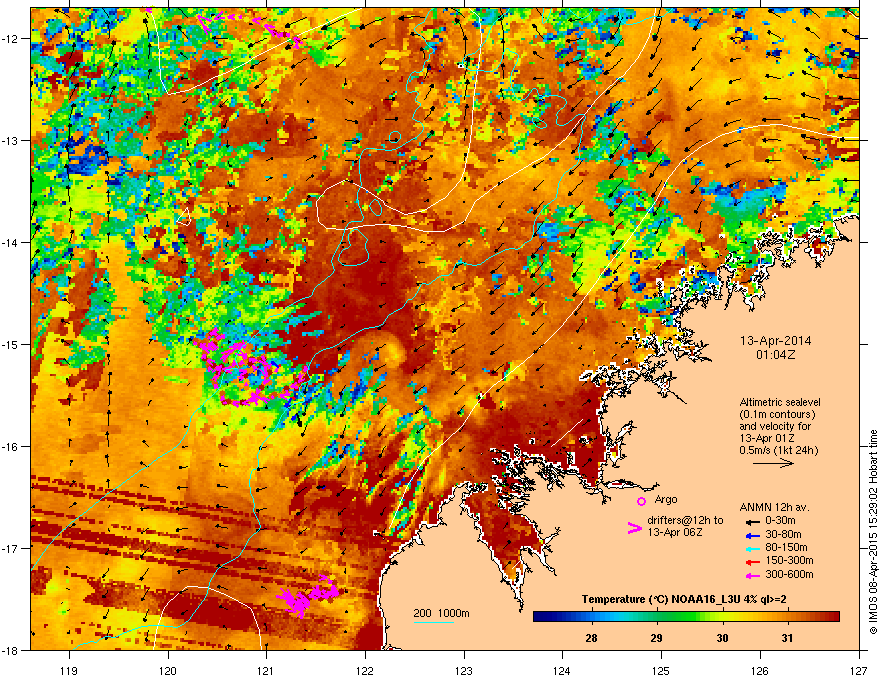Viewport: 880px width, 680px height.
Task: Select the '28' tick label on color bar
Action: coord(591,638)
